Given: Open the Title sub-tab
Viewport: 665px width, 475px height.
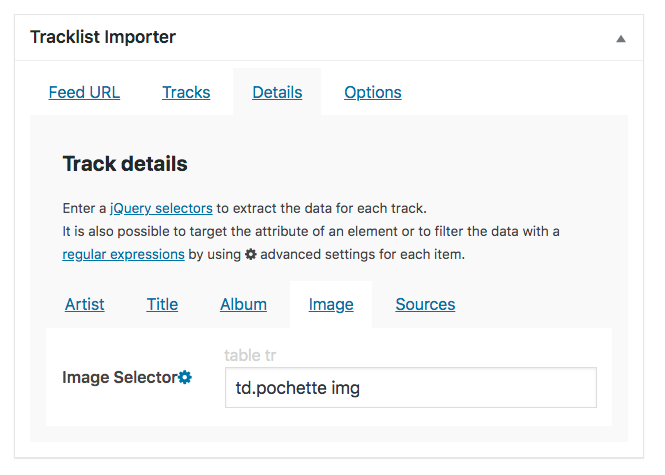Looking at the screenshot, I should coord(162,304).
